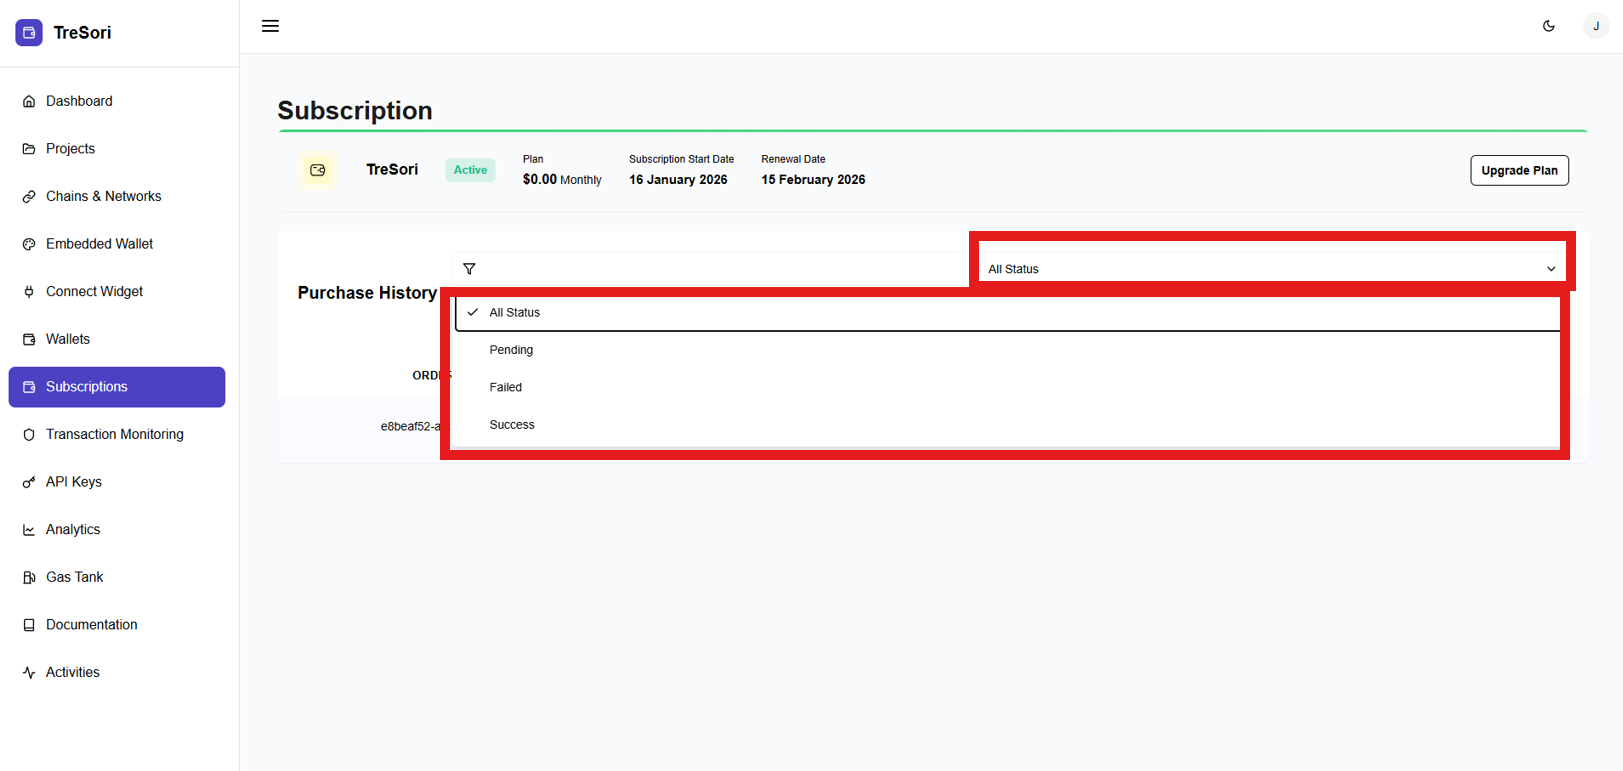Open the user avatar J menu
This screenshot has height=771, width=1623.
(1595, 26)
